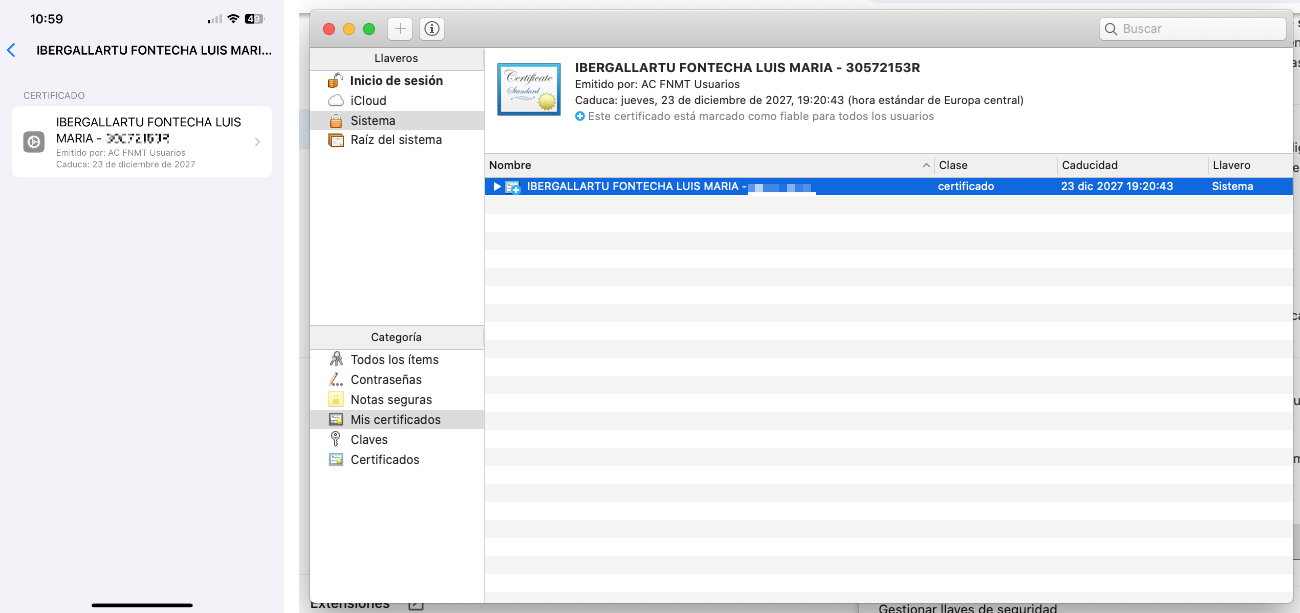
Task: Sort by the Nombre column header
Action: click(709, 165)
